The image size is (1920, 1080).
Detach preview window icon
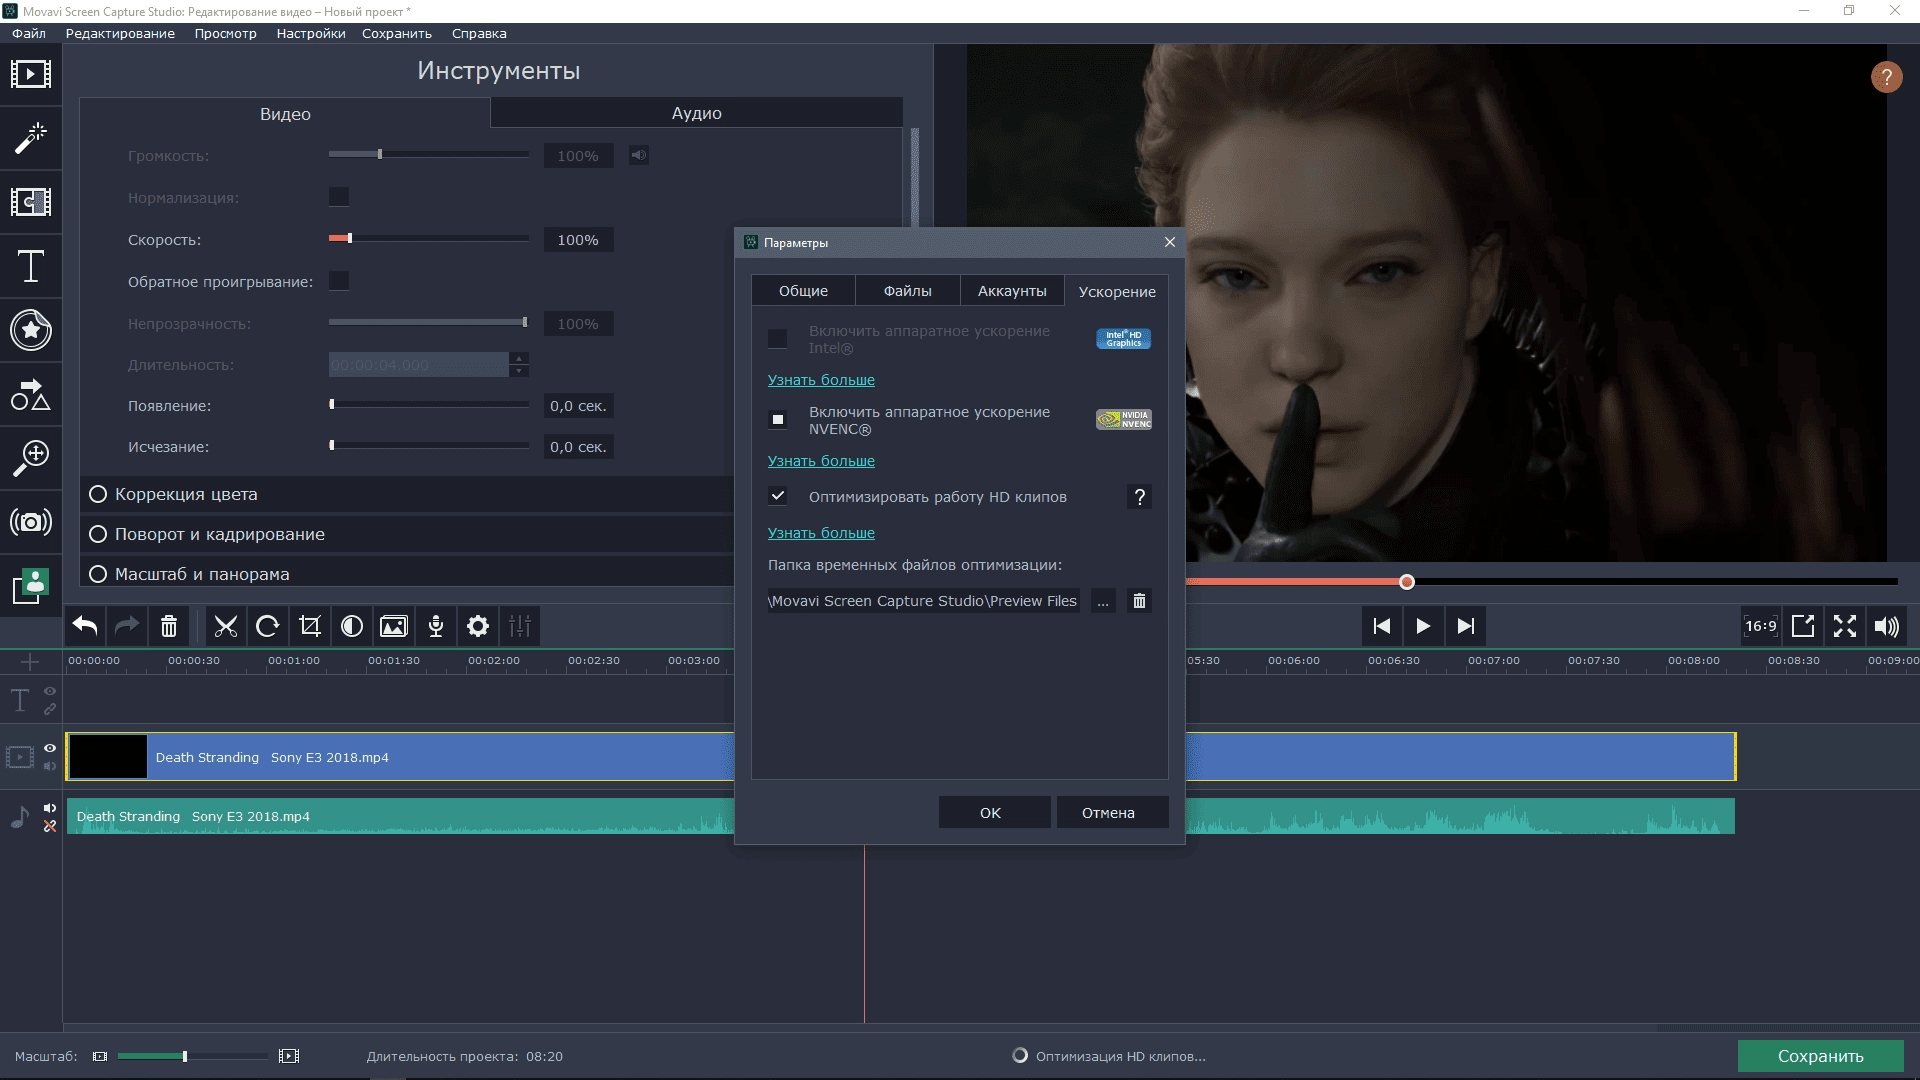click(x=1803, y=626)
